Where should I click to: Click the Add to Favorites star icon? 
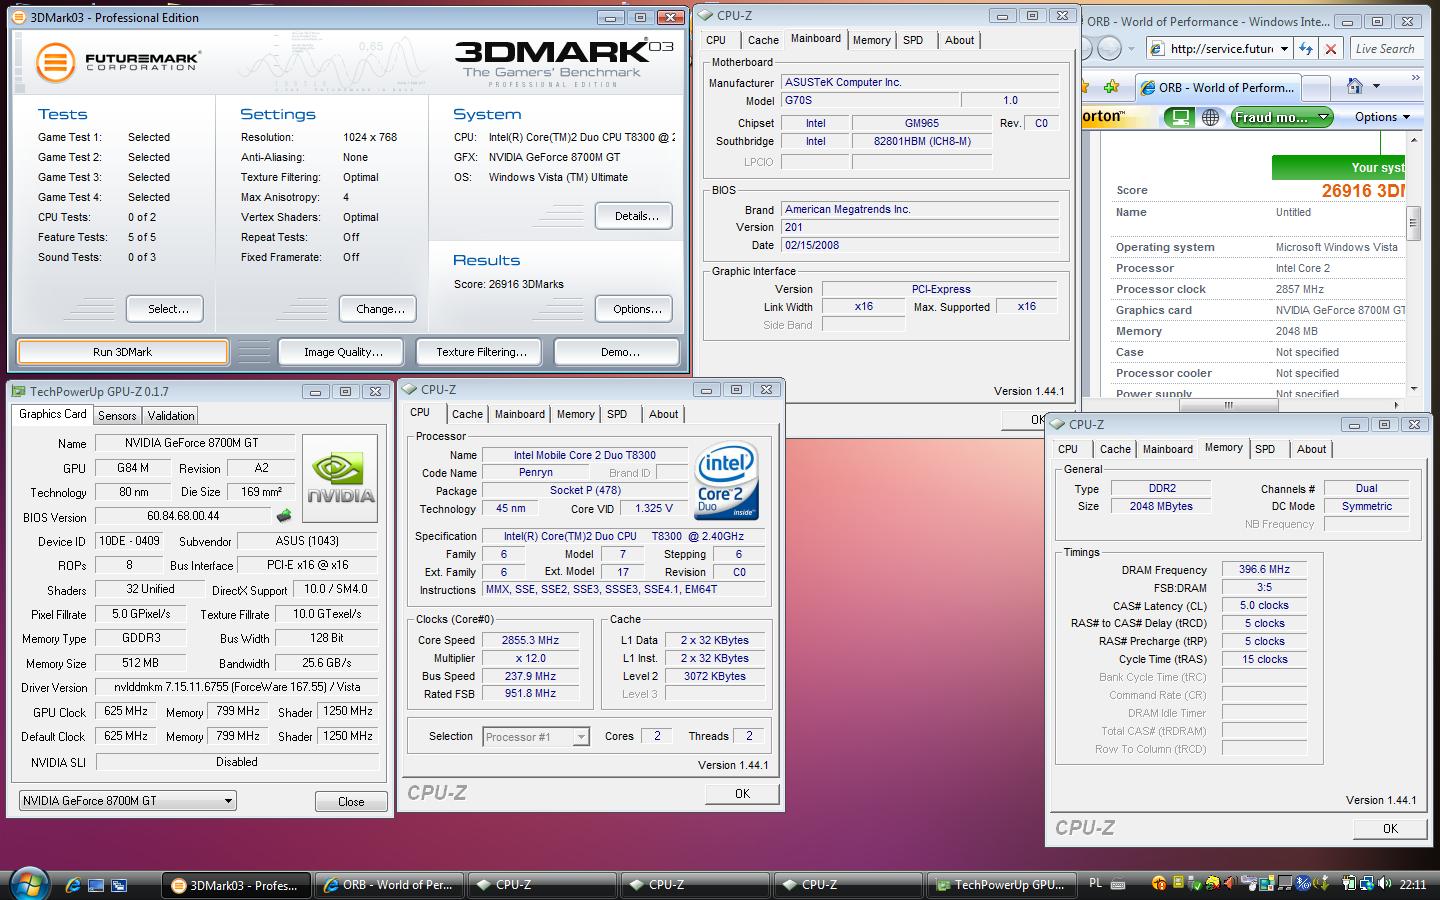tap(1111, 86)
